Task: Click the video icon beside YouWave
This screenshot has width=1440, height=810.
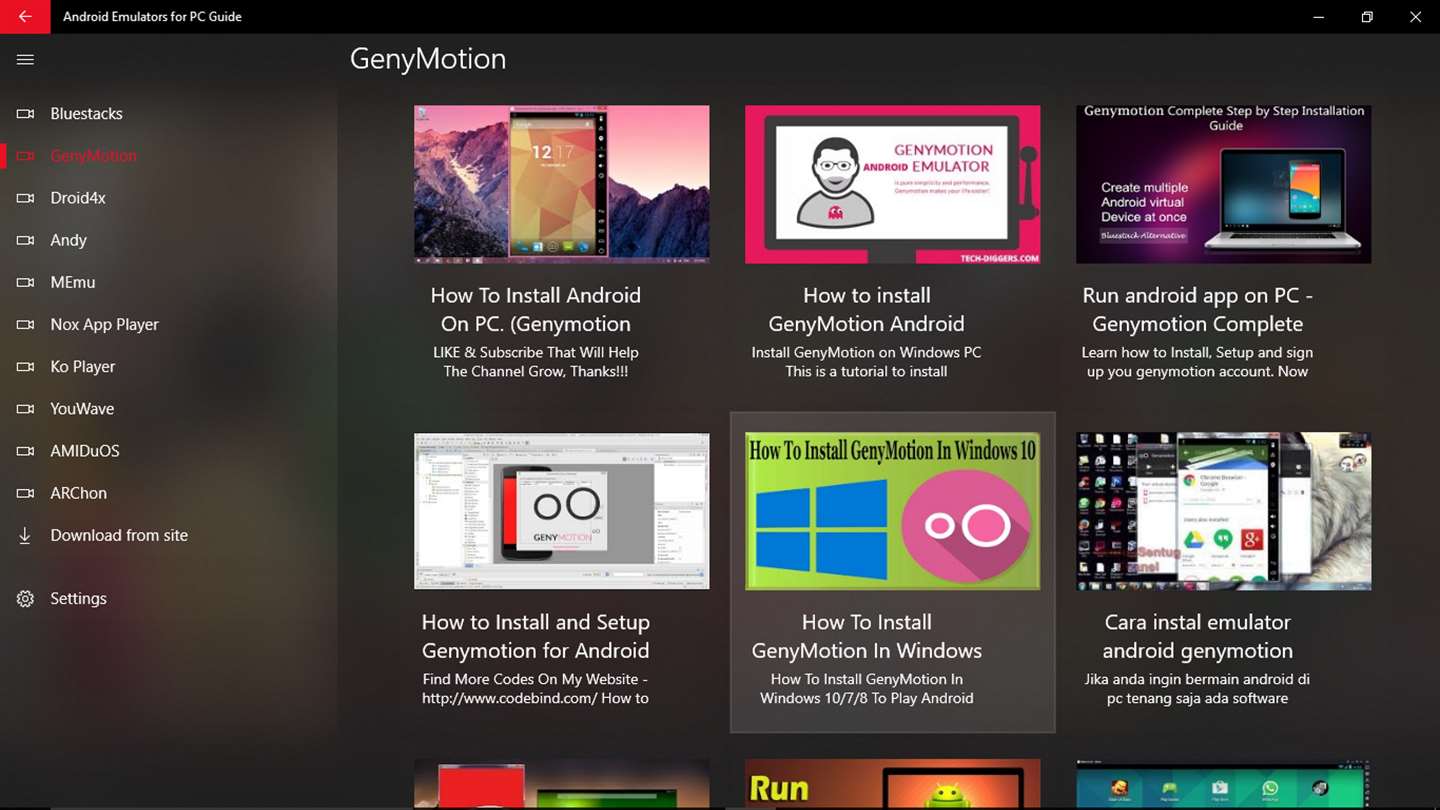Action: point(25,409)
